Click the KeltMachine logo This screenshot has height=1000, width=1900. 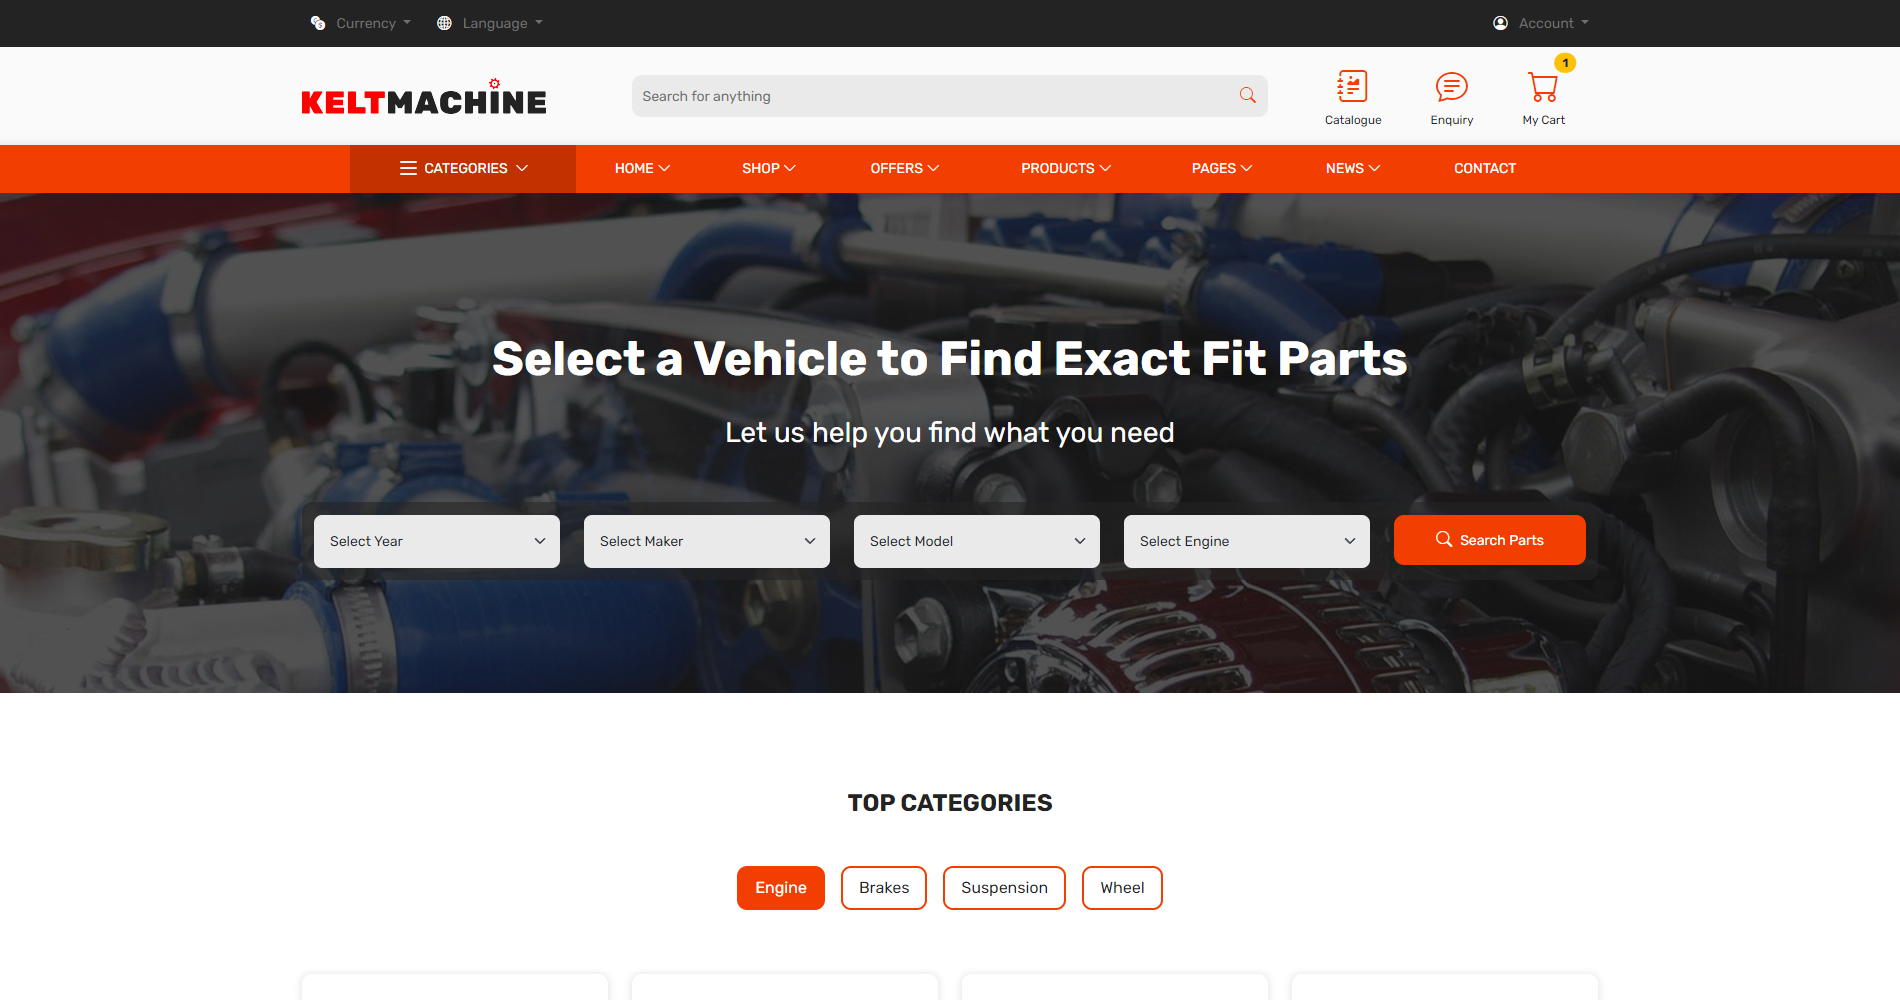(424, 97)
